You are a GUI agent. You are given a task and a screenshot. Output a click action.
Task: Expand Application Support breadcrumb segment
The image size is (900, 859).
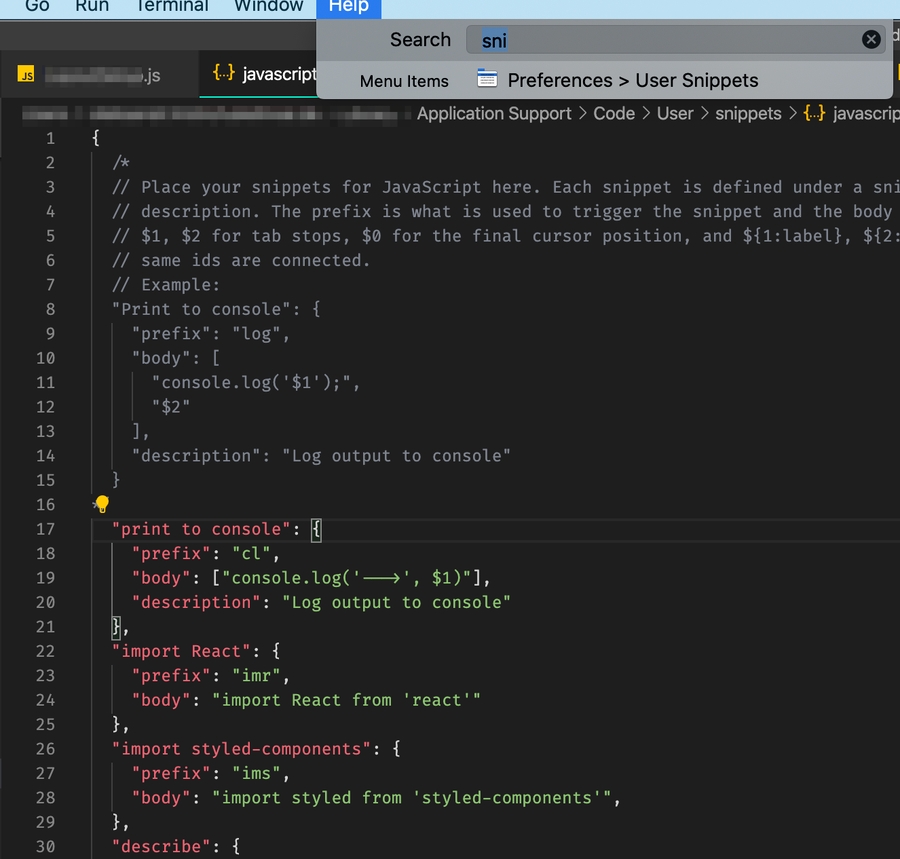[494, 113]
